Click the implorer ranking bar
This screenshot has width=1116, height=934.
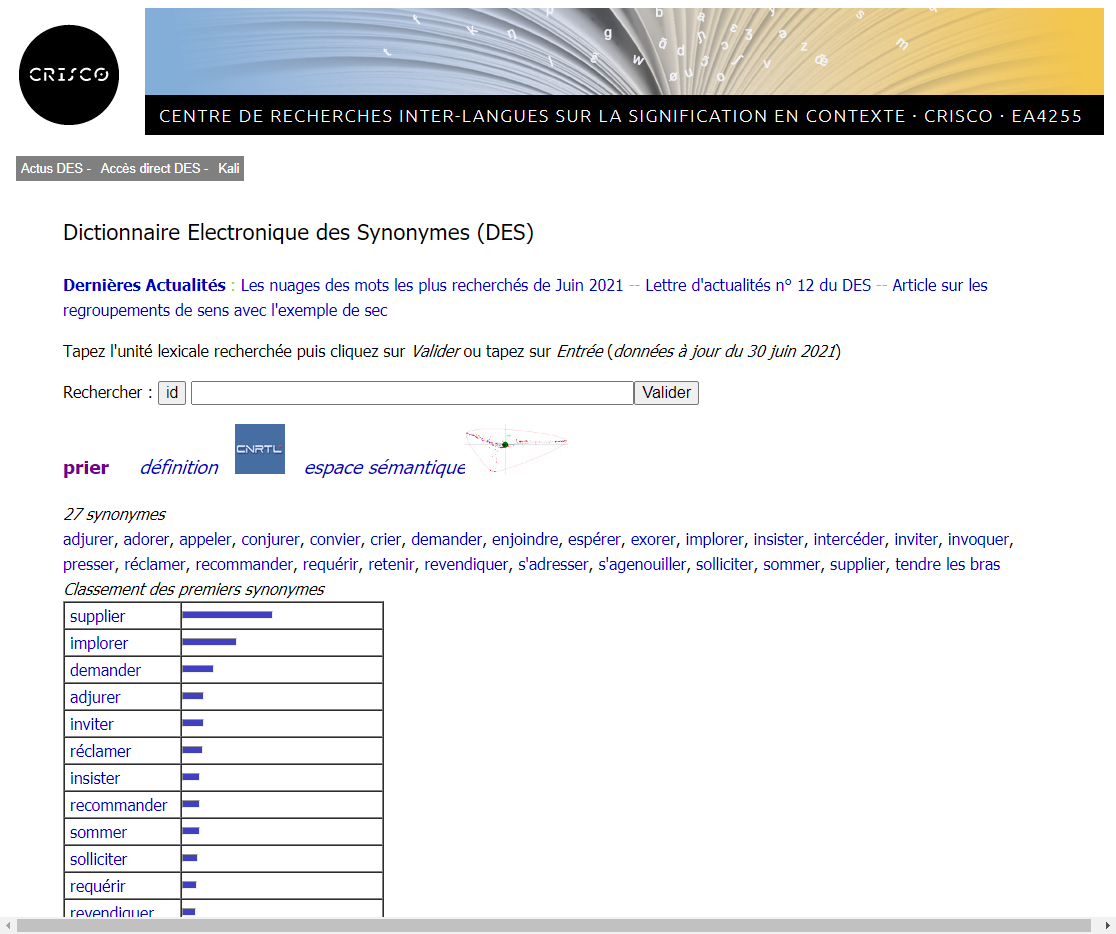[209, 642]
